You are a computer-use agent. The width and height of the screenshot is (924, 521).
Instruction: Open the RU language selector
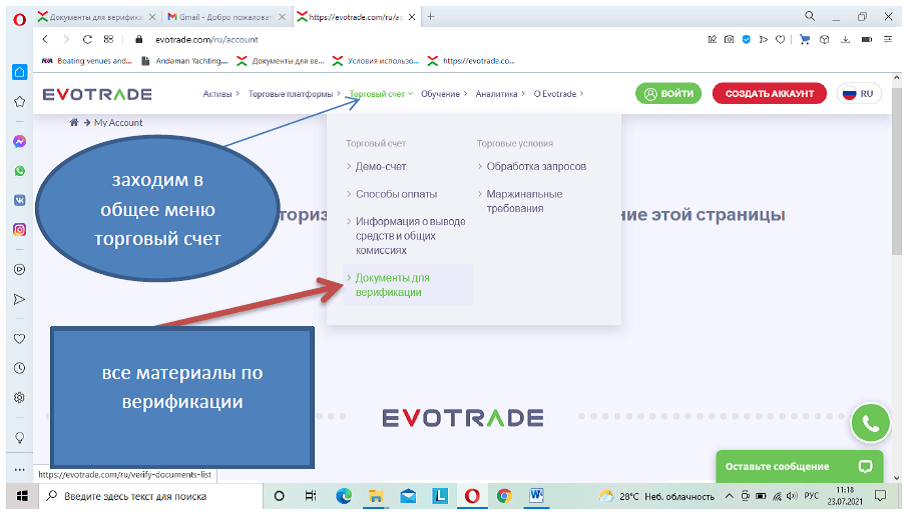pyautogui.click(x=859, y=94)
